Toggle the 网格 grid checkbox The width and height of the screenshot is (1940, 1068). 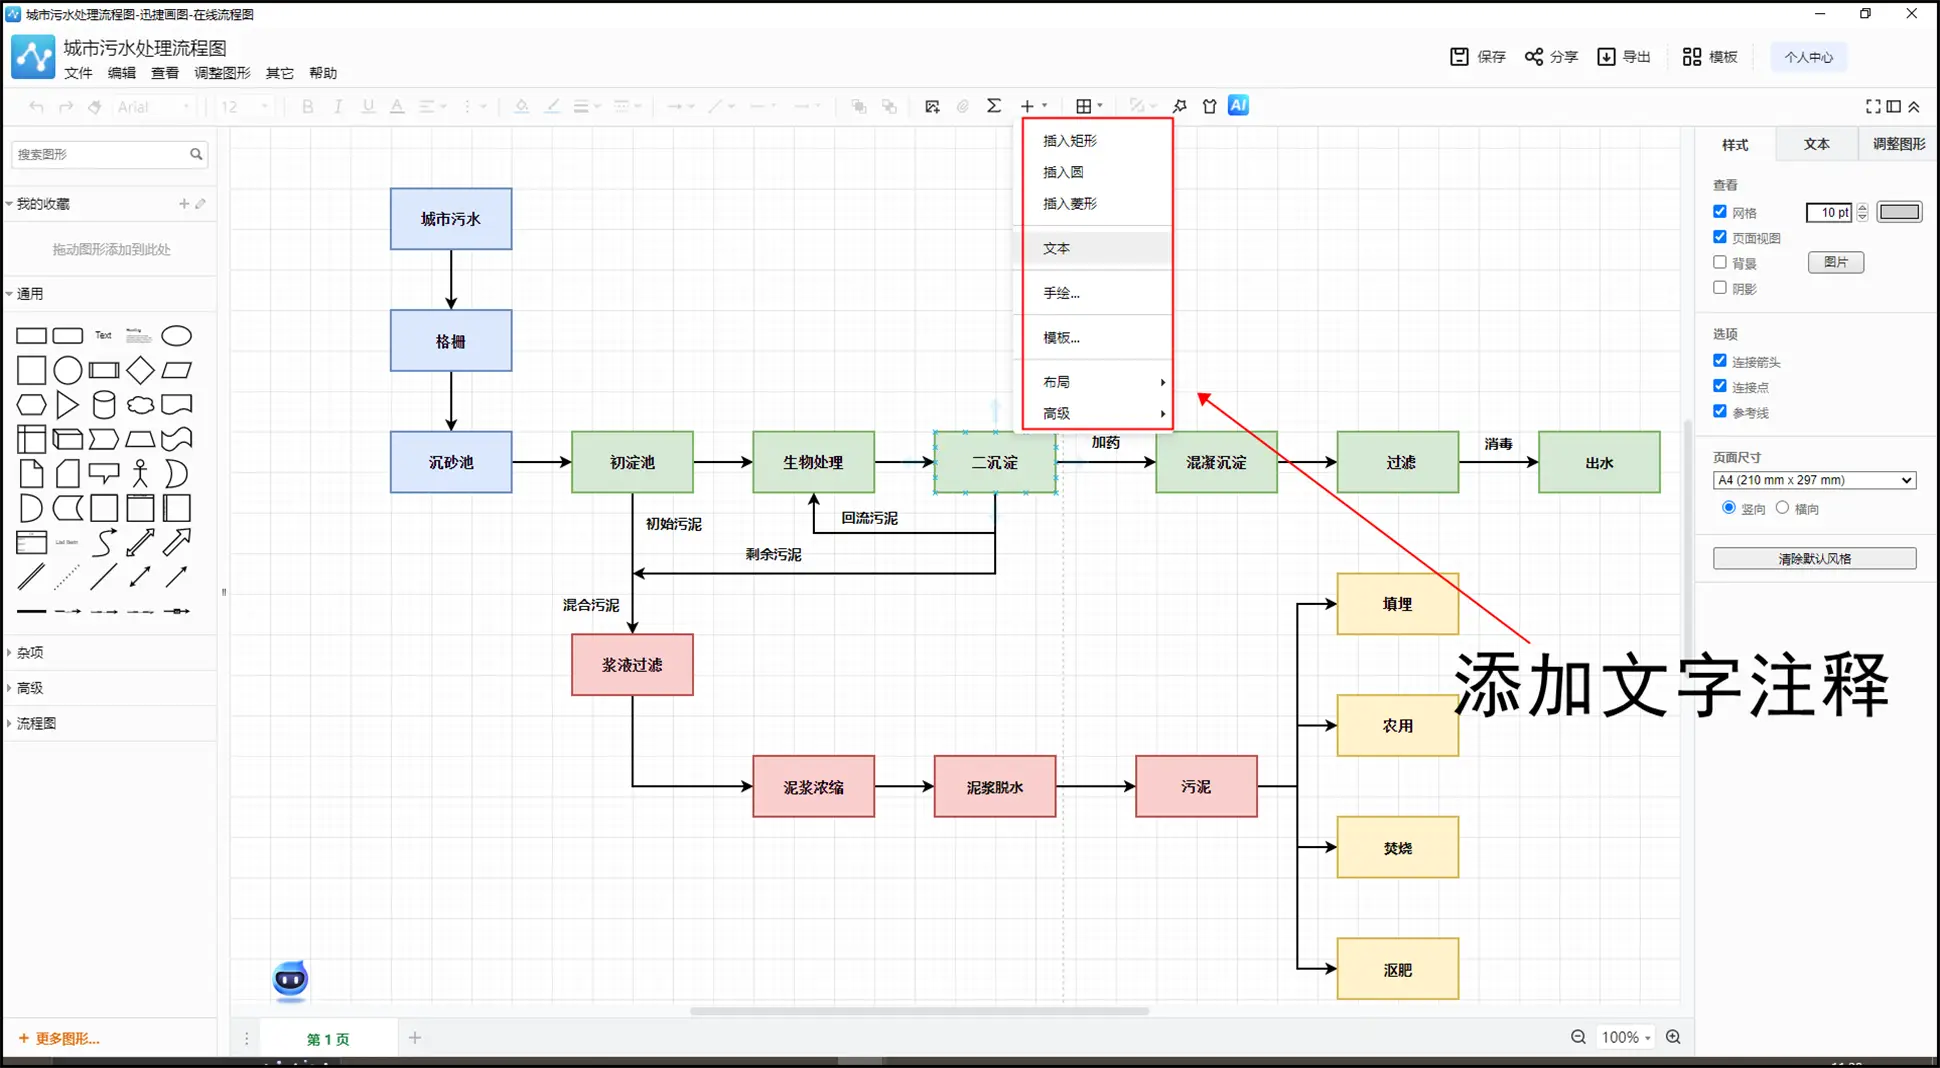pos(1720,212)
